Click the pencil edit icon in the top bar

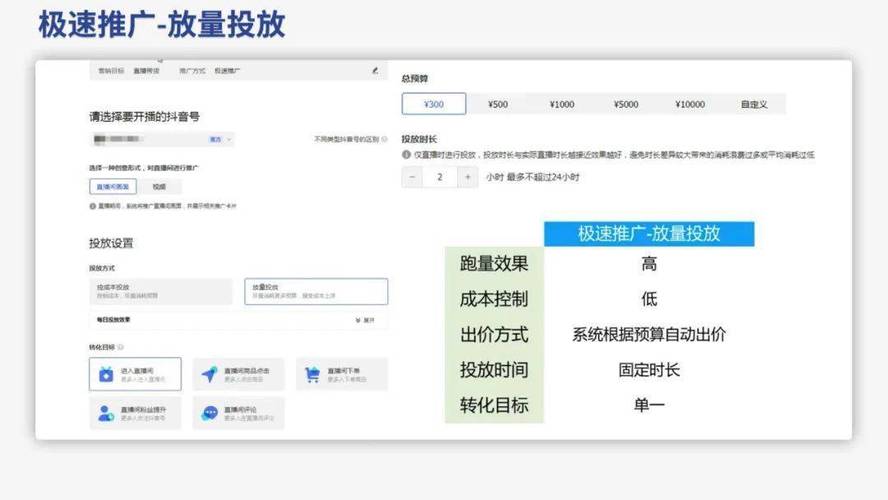(x=375, y=71)
